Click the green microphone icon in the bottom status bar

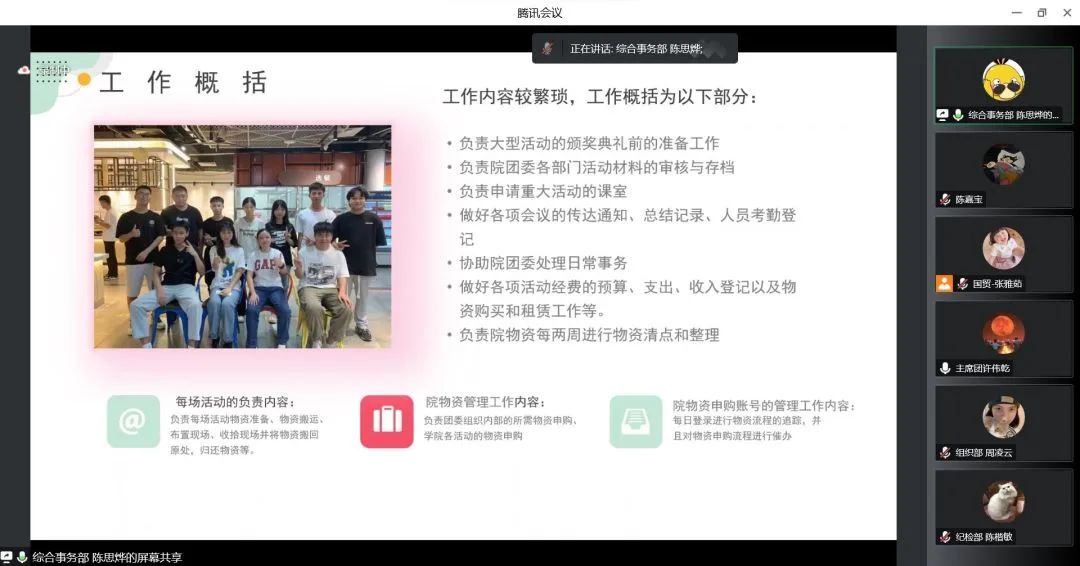click(x=22, y=557)
